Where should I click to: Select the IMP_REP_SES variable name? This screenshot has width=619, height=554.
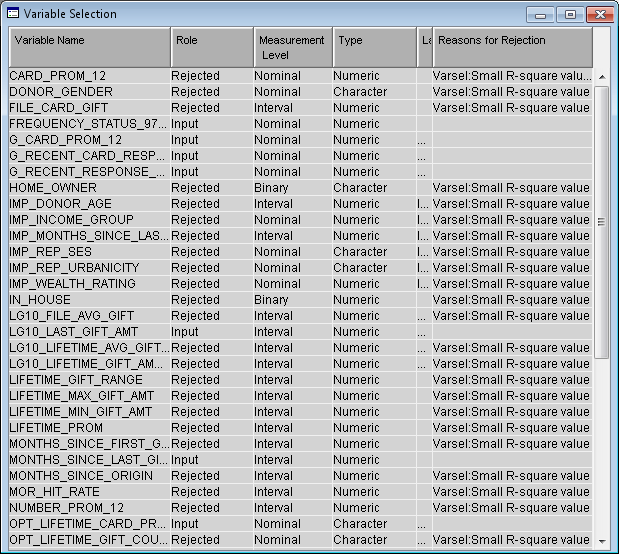pos(51,252)
